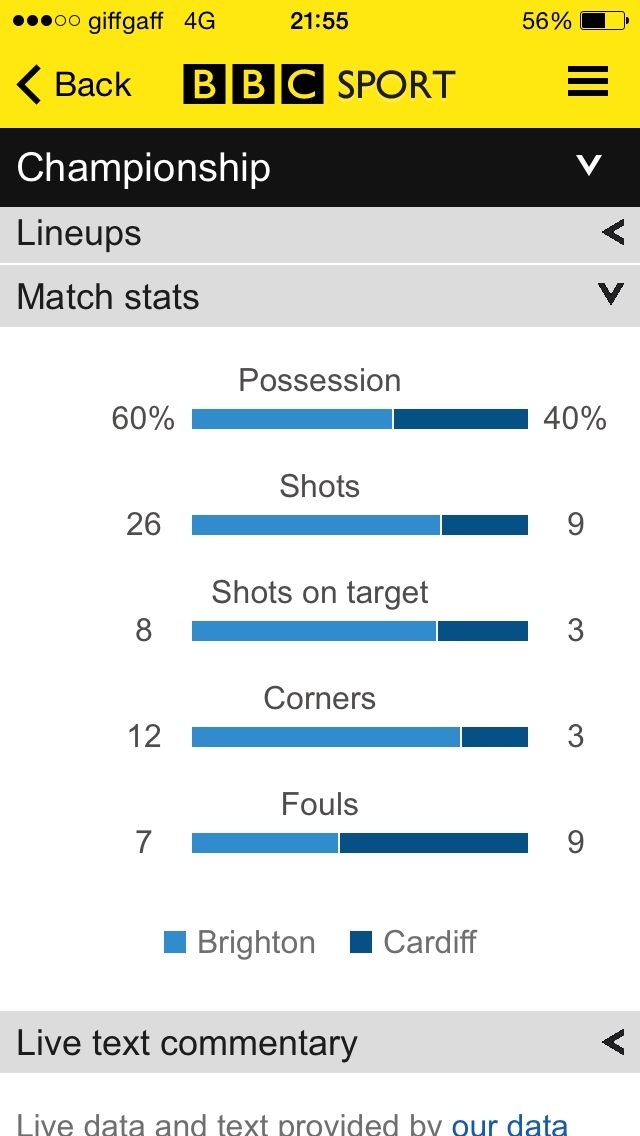Go back using the Back label
Screen dimensions: 640x1136
[x=93, y=85]
